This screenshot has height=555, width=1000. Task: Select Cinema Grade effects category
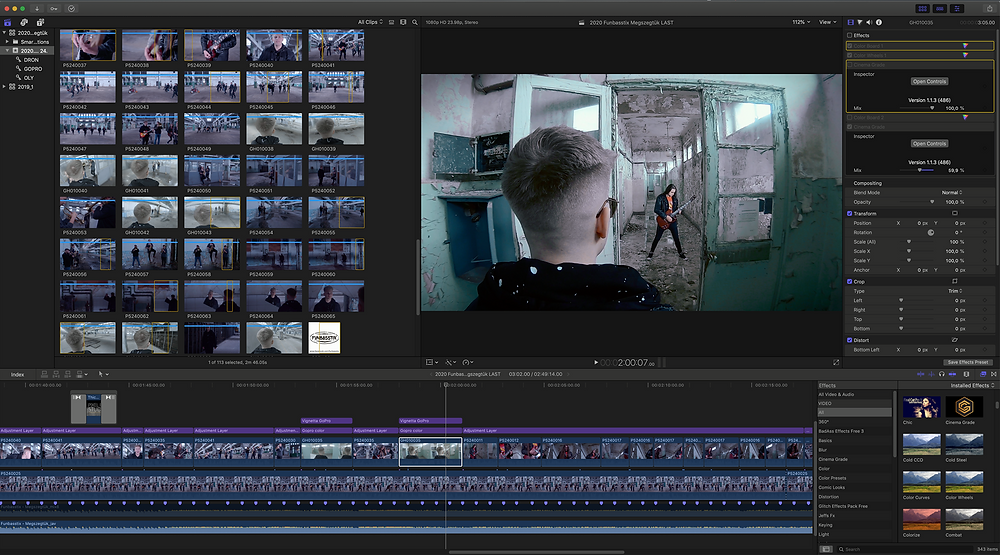[832, 459]
